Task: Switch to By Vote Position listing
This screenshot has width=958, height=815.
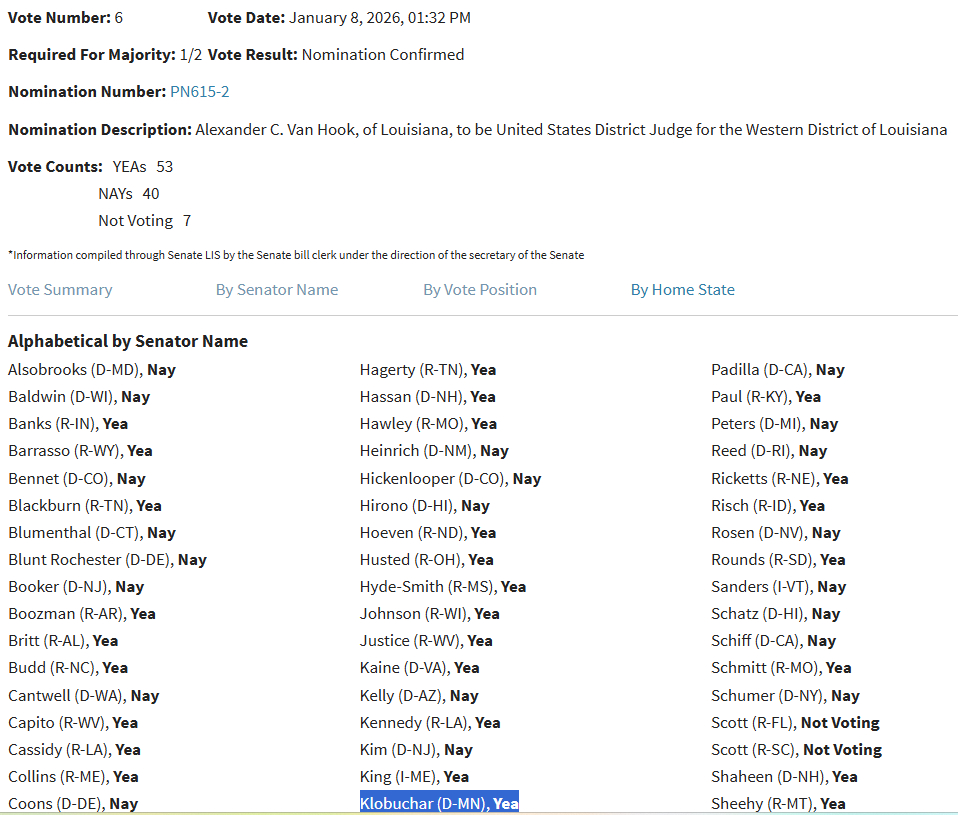Action: (480, 290)
